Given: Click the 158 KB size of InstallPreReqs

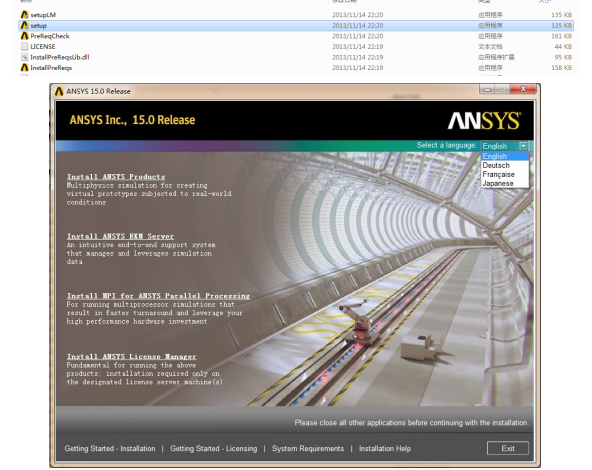Looking at the screenshot, I should 561,68.
